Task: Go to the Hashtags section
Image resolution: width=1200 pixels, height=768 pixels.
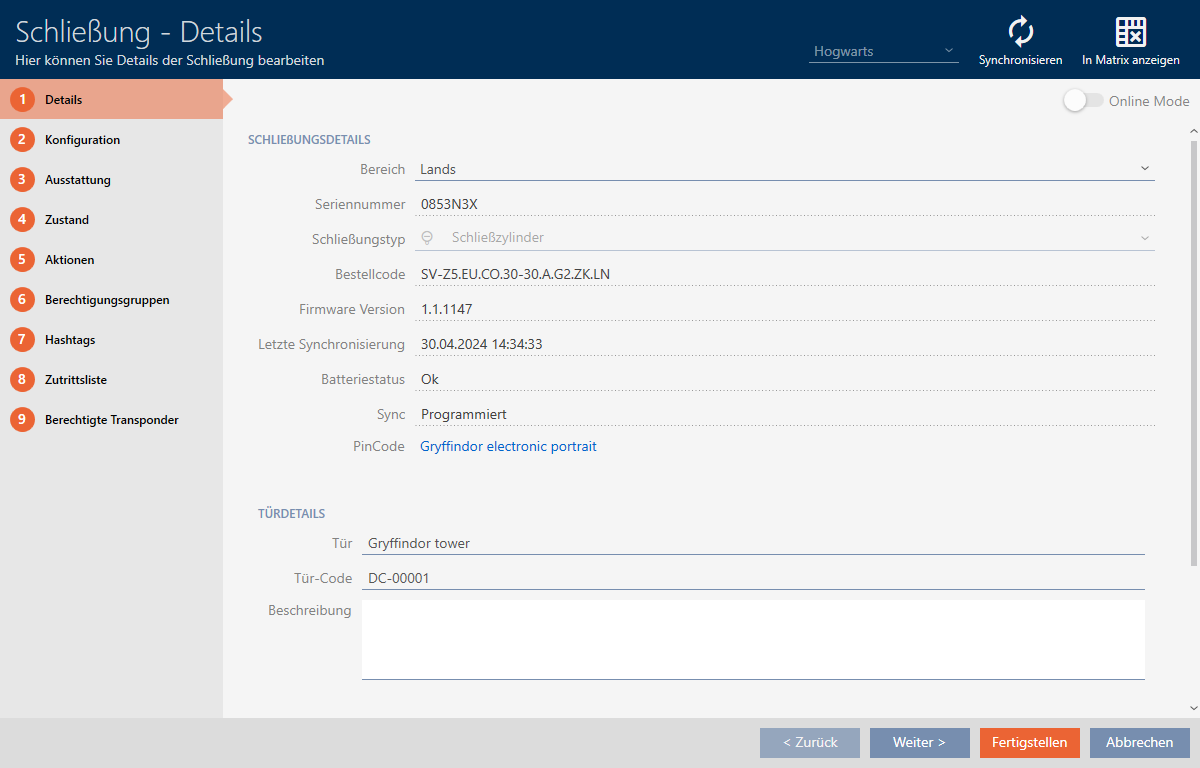Action: click(70, 340)
